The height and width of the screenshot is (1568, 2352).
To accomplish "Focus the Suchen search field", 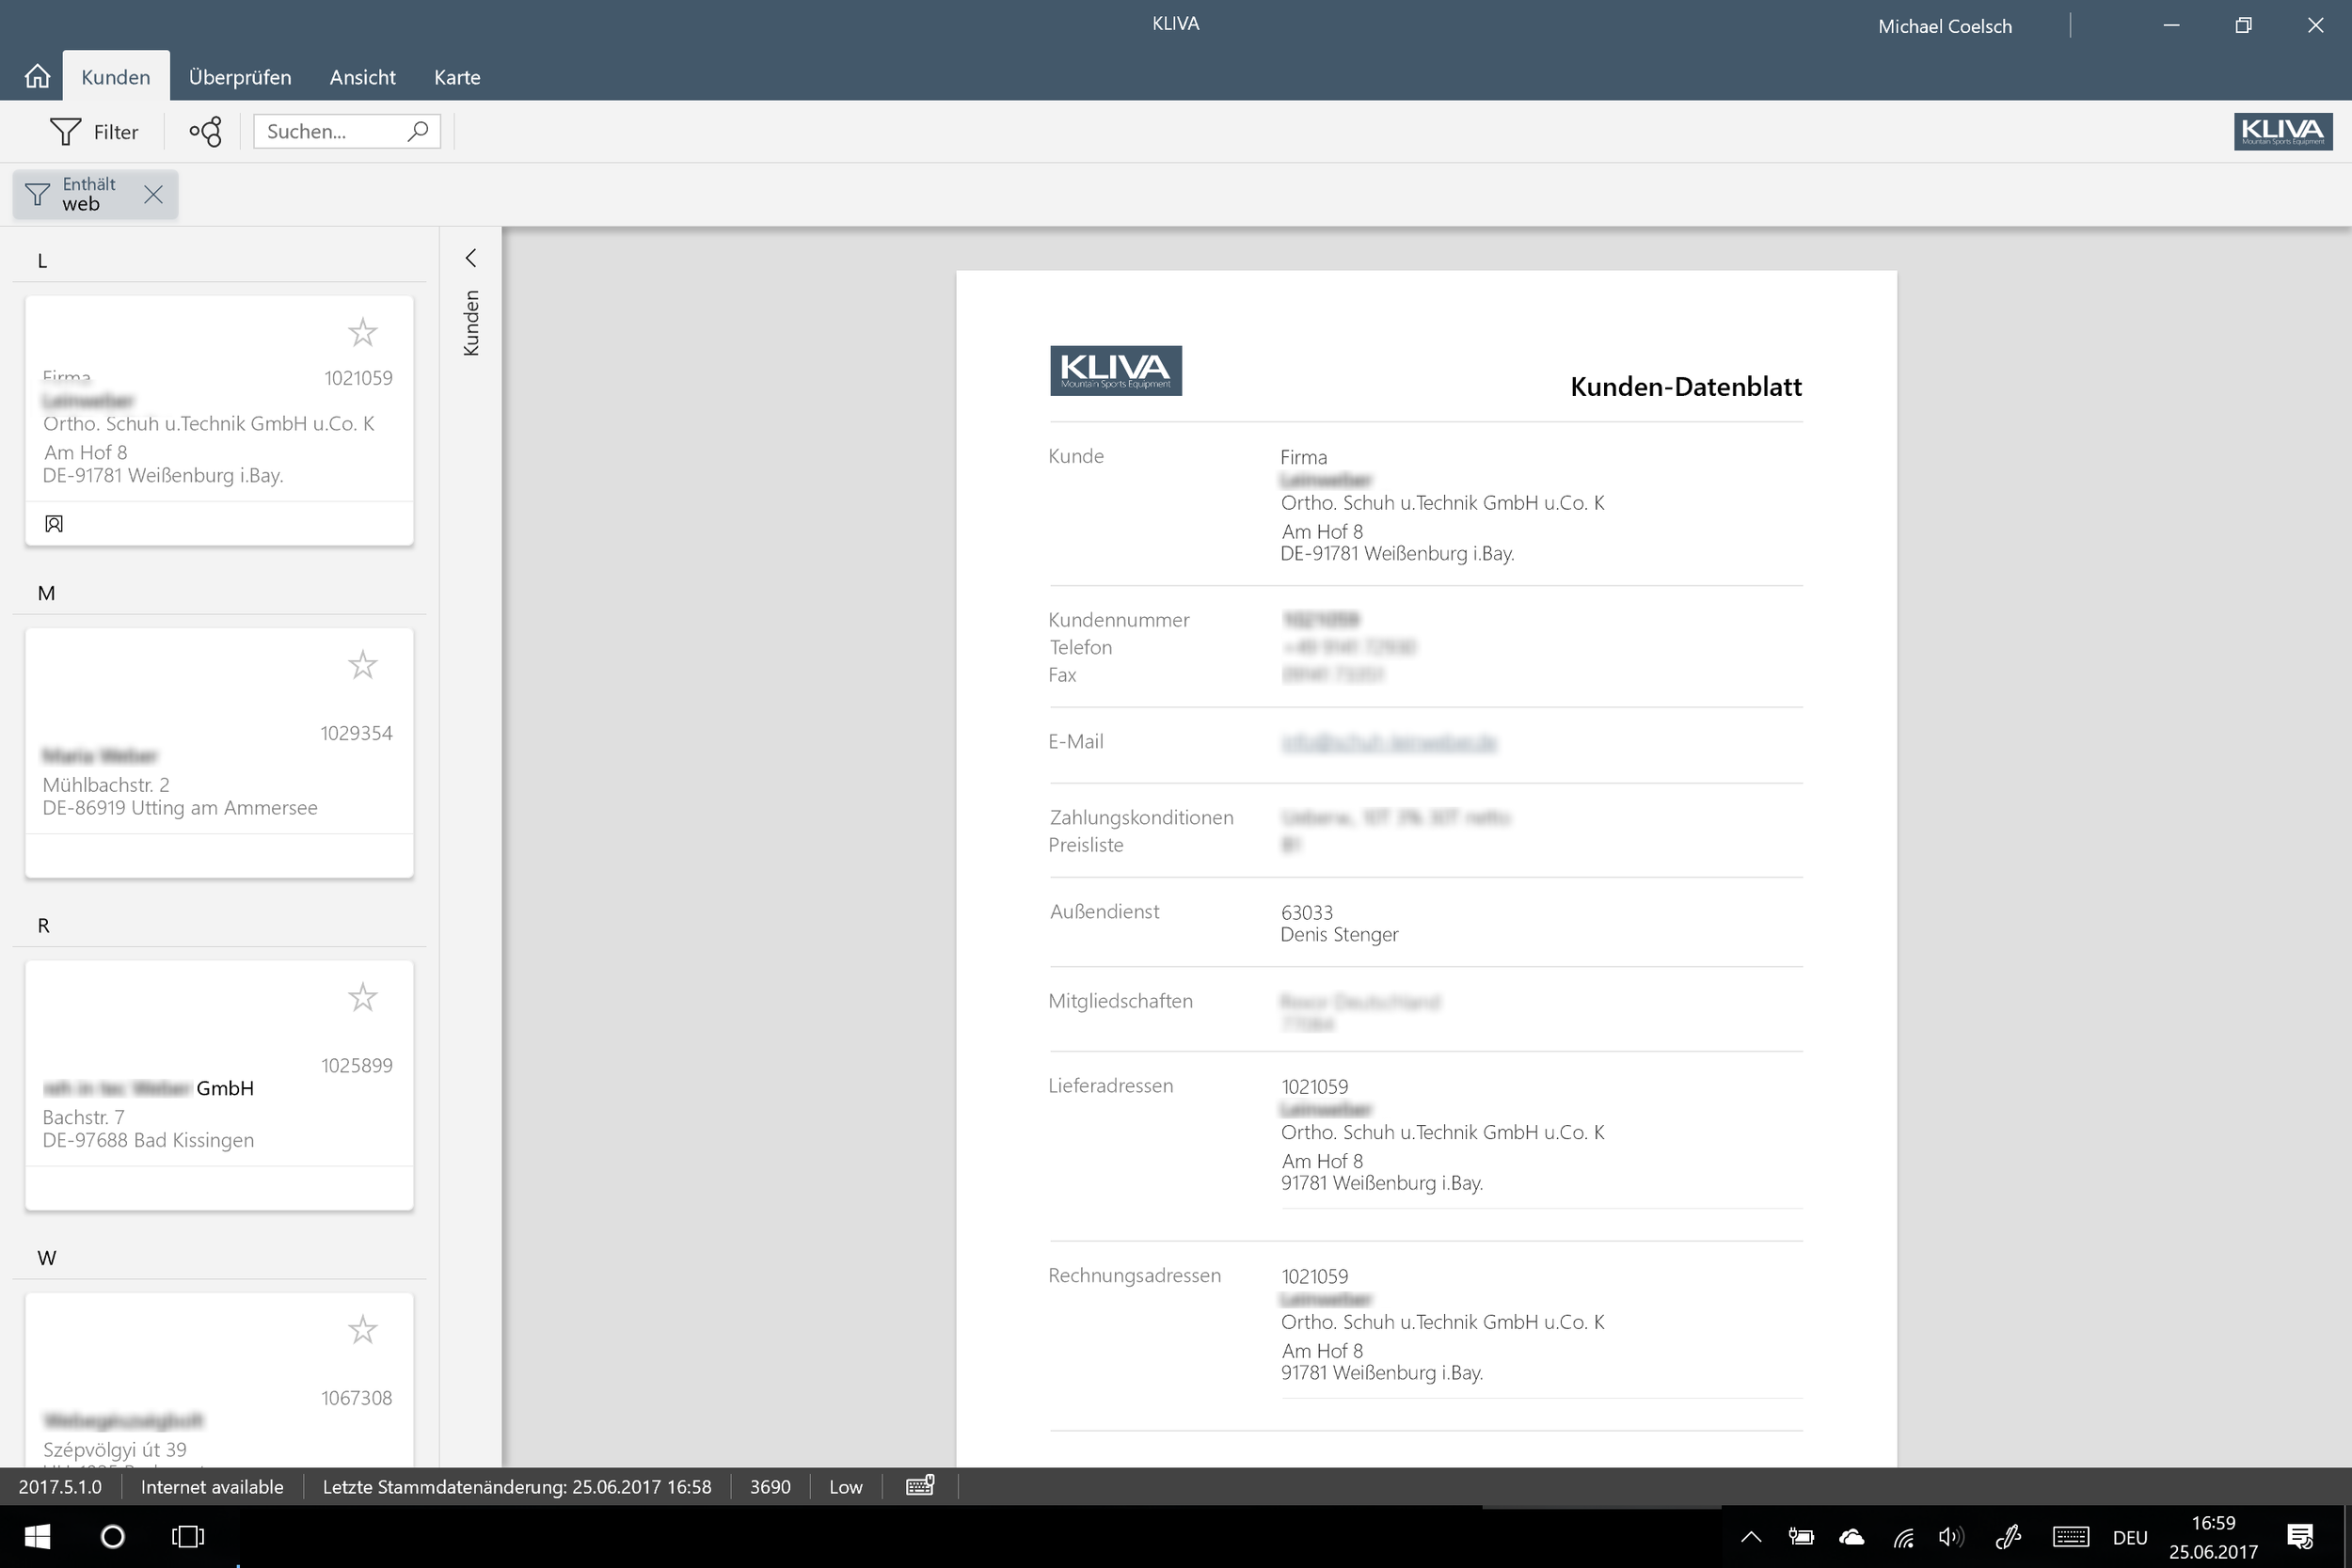I will (x=346, y=131).
